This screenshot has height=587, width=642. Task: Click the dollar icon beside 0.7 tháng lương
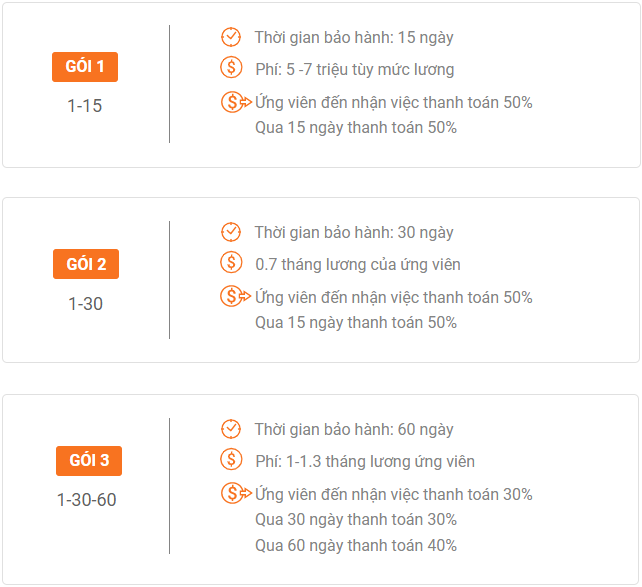pyautogui.click(x=231, y=263)
